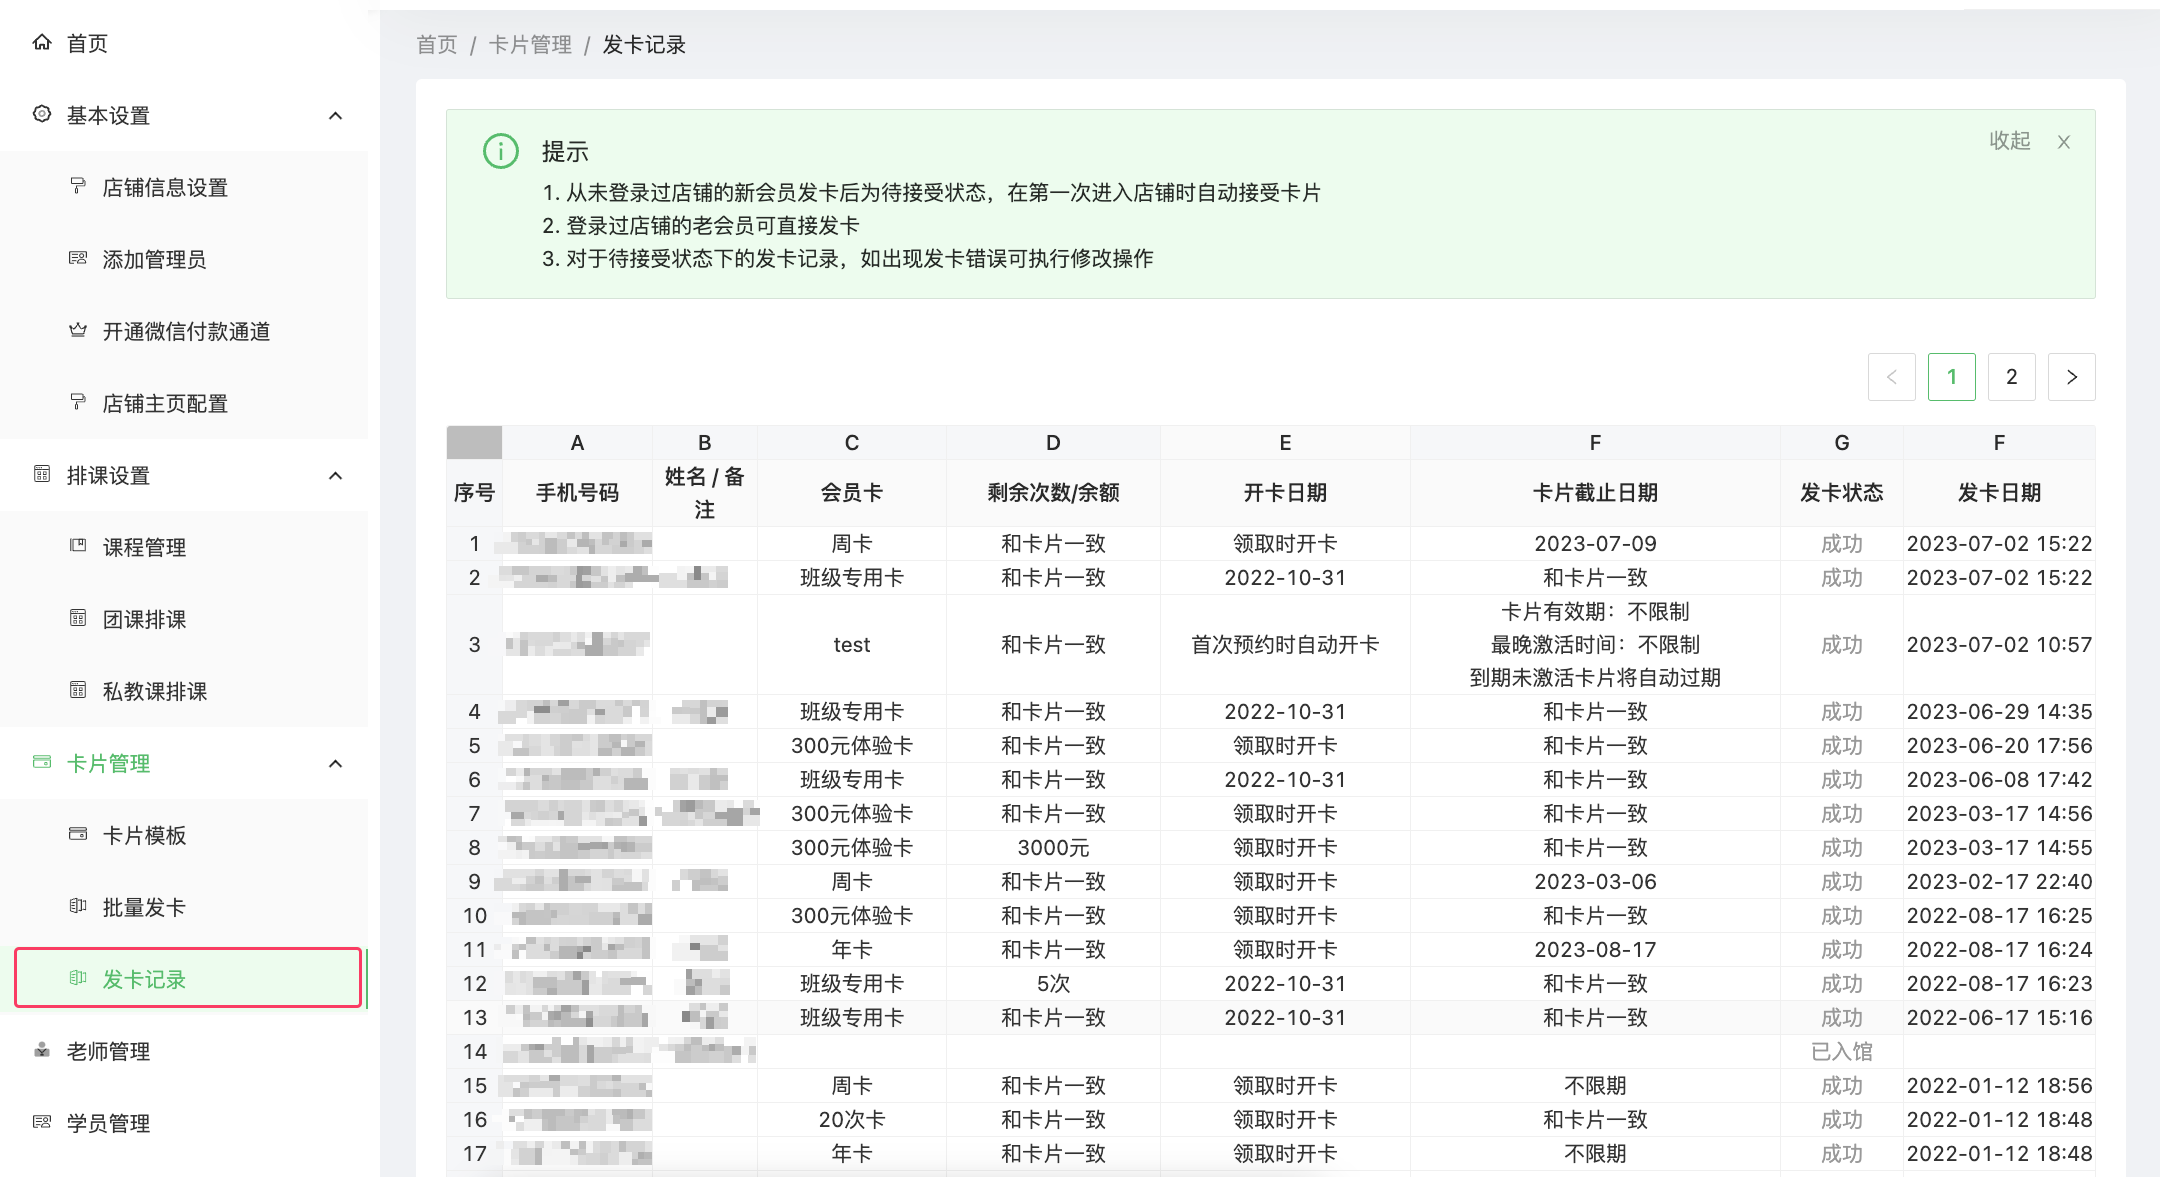Open the 团课排课 menu item
This screenshot has height=1177, width=2160.
(x=184, y=619)
